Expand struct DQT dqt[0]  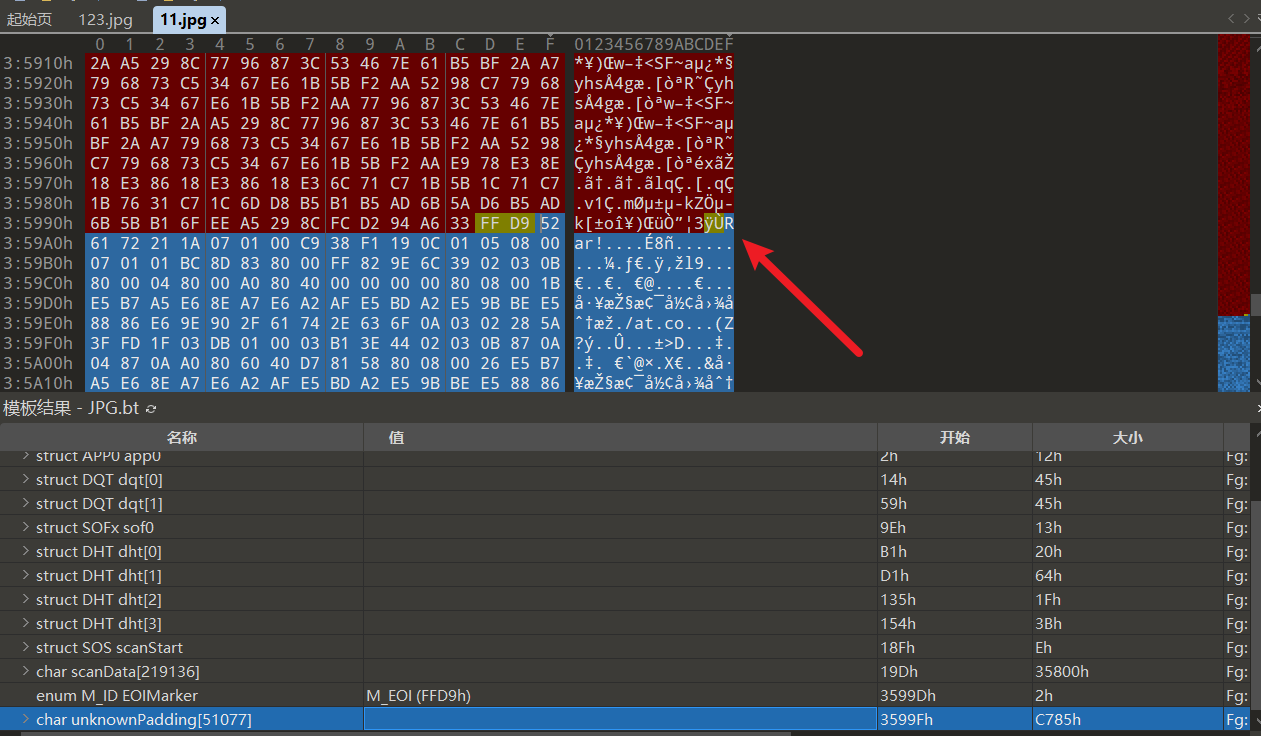click(x=26, y=479)
